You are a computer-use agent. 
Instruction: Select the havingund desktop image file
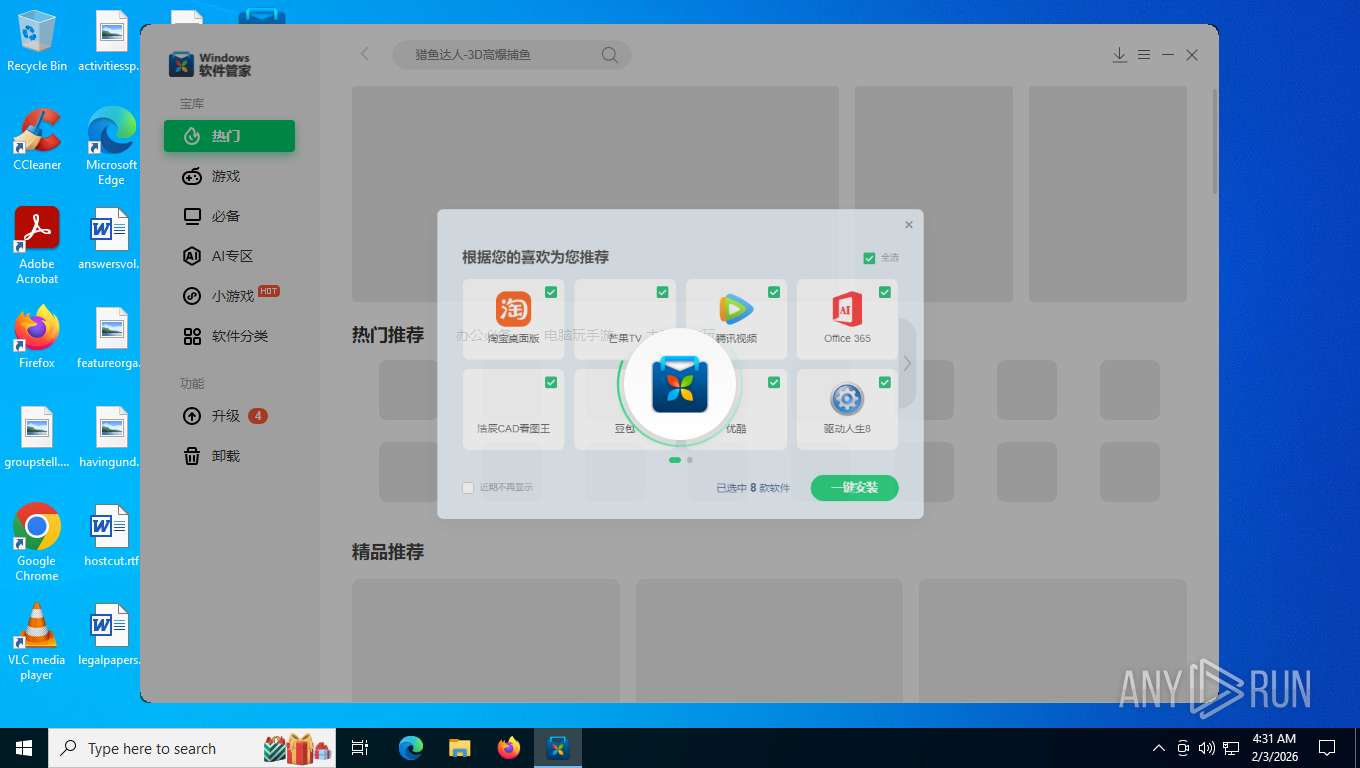111,437
